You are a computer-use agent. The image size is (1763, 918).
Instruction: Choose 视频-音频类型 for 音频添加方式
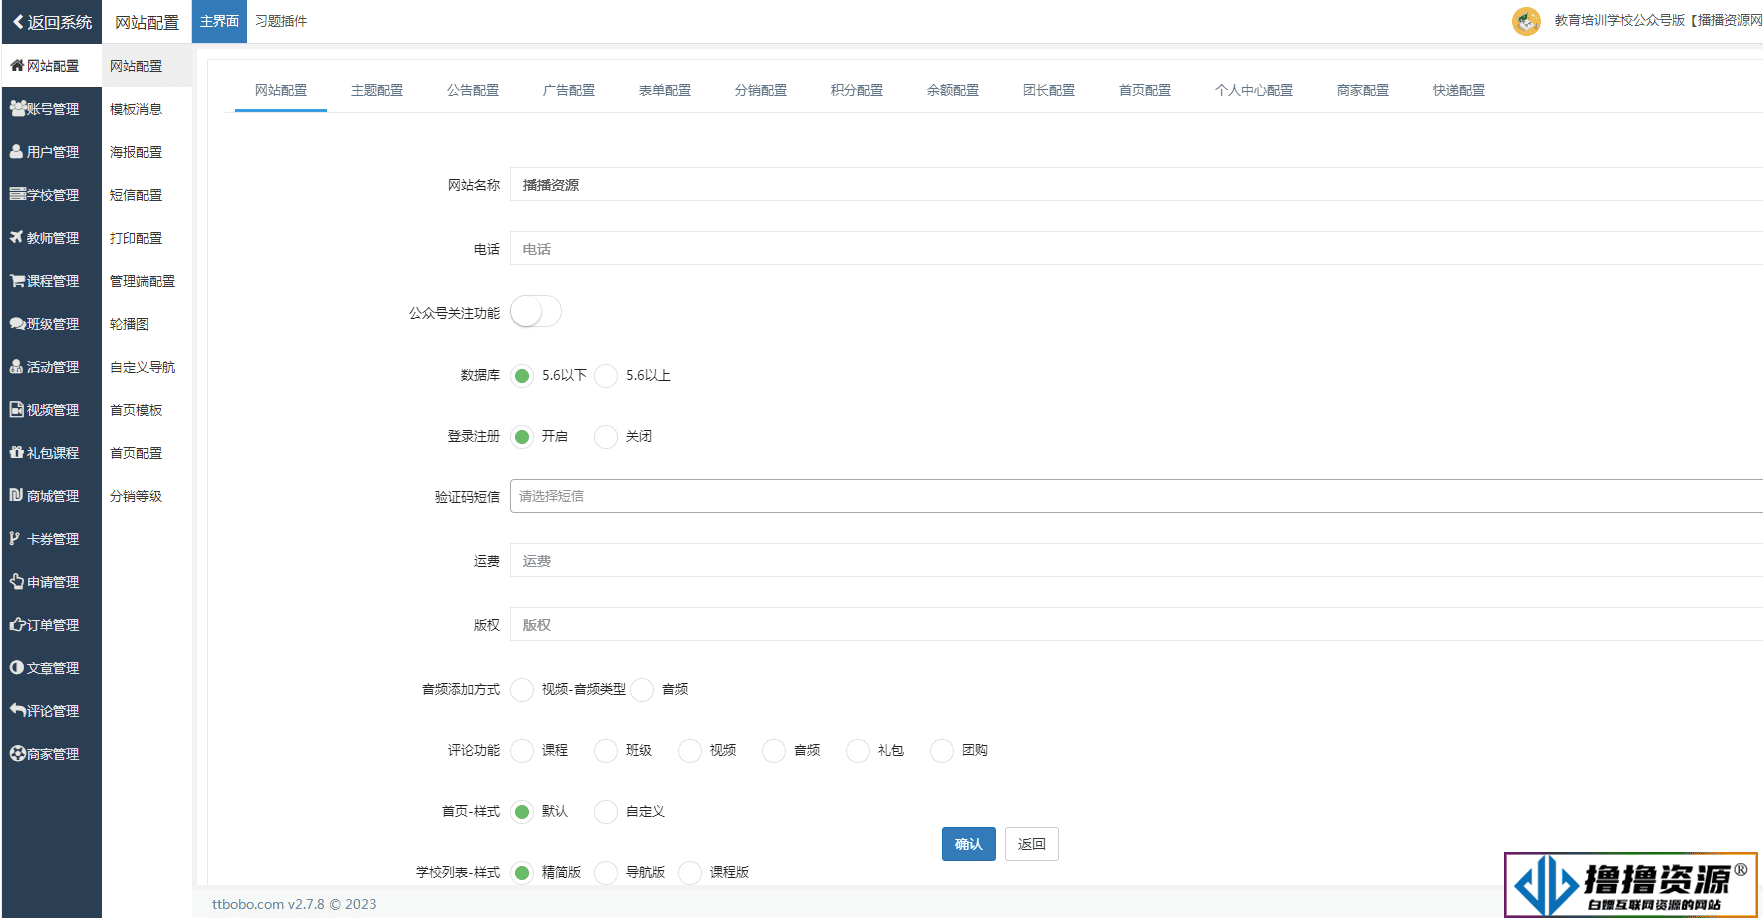(522, 690)
